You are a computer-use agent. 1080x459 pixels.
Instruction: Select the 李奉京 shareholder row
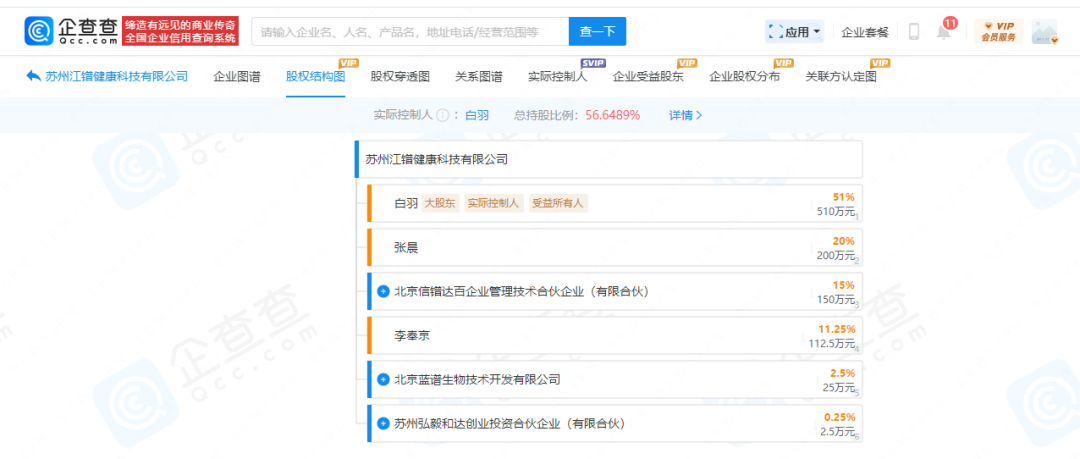615,336
